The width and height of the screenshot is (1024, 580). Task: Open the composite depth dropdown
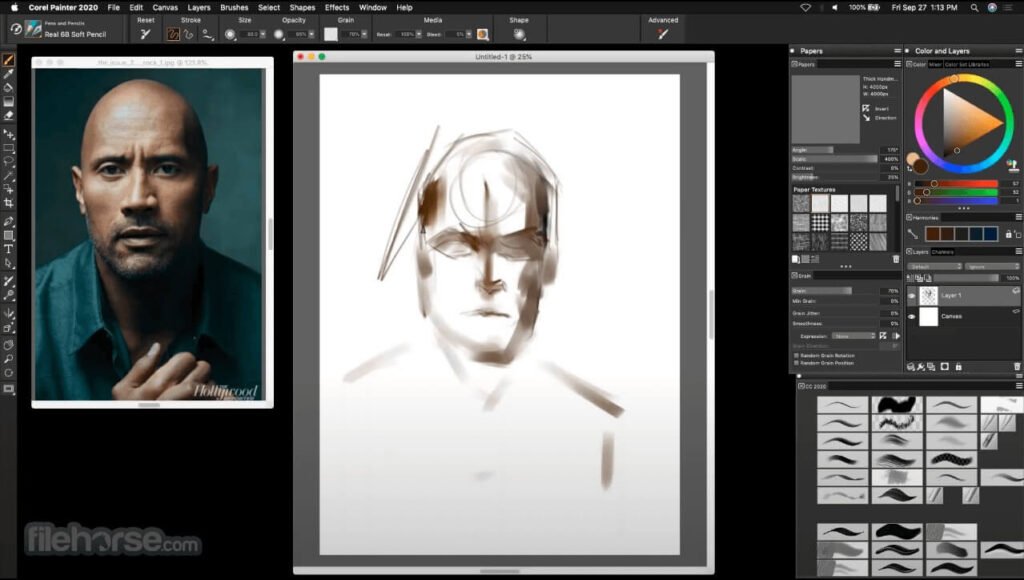(x=992, y=266)
